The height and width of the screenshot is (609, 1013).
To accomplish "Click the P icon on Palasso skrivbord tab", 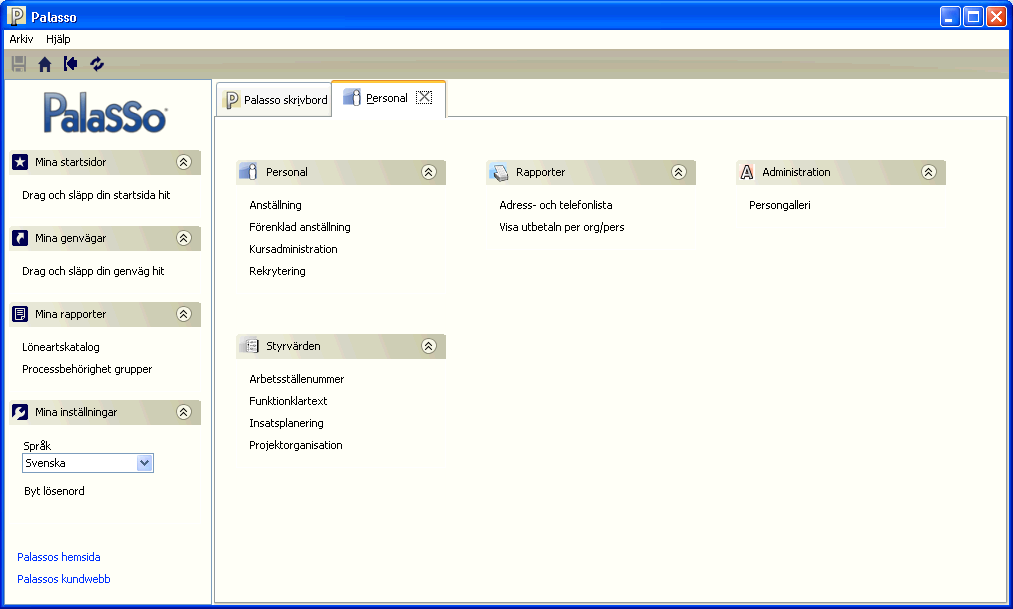I will click(x=231, y=100).
